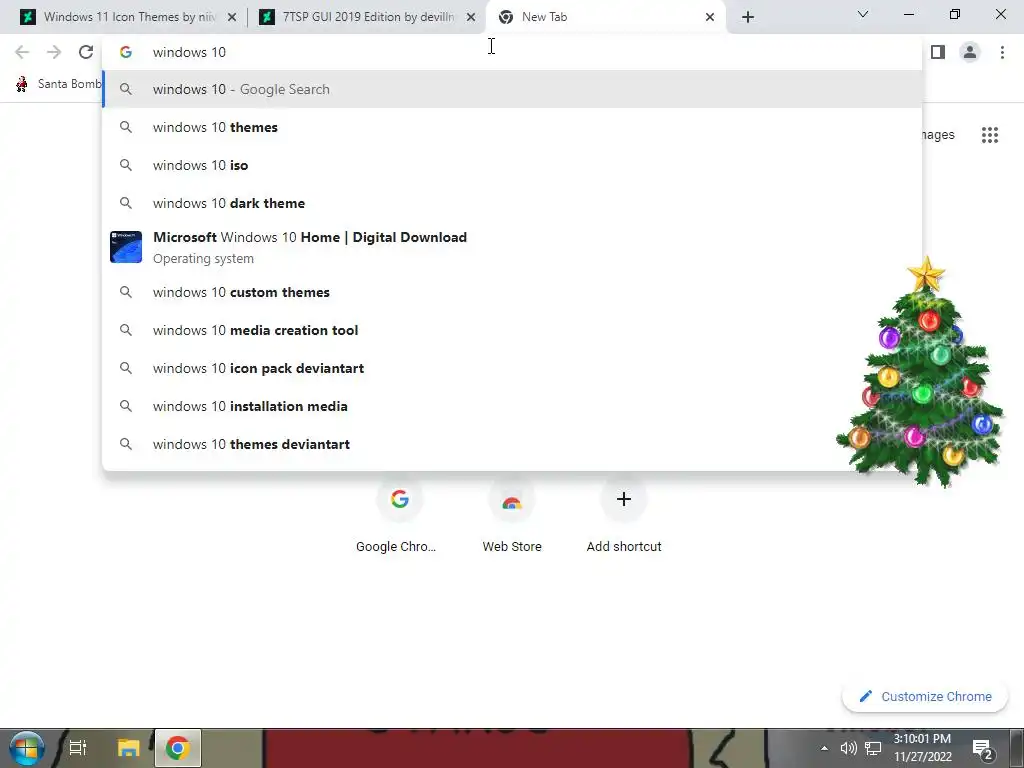The height and width of the screenshot is (768, 1024).
Task: Choose 'windows 10 themes' suggestion
Action: click(x=512, y=127)
